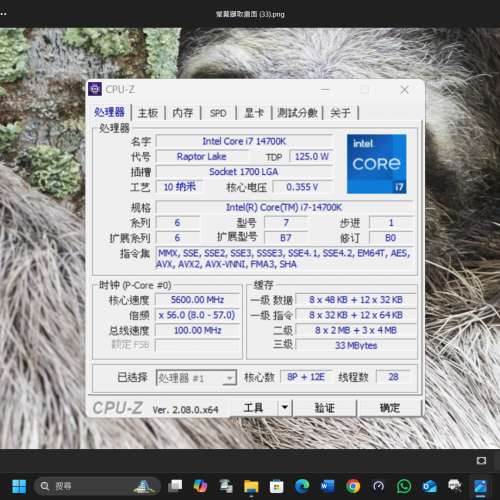This screenshot has height=500, width=500.
Task: Click the empty rated FSB field
Action: point(197,345)
